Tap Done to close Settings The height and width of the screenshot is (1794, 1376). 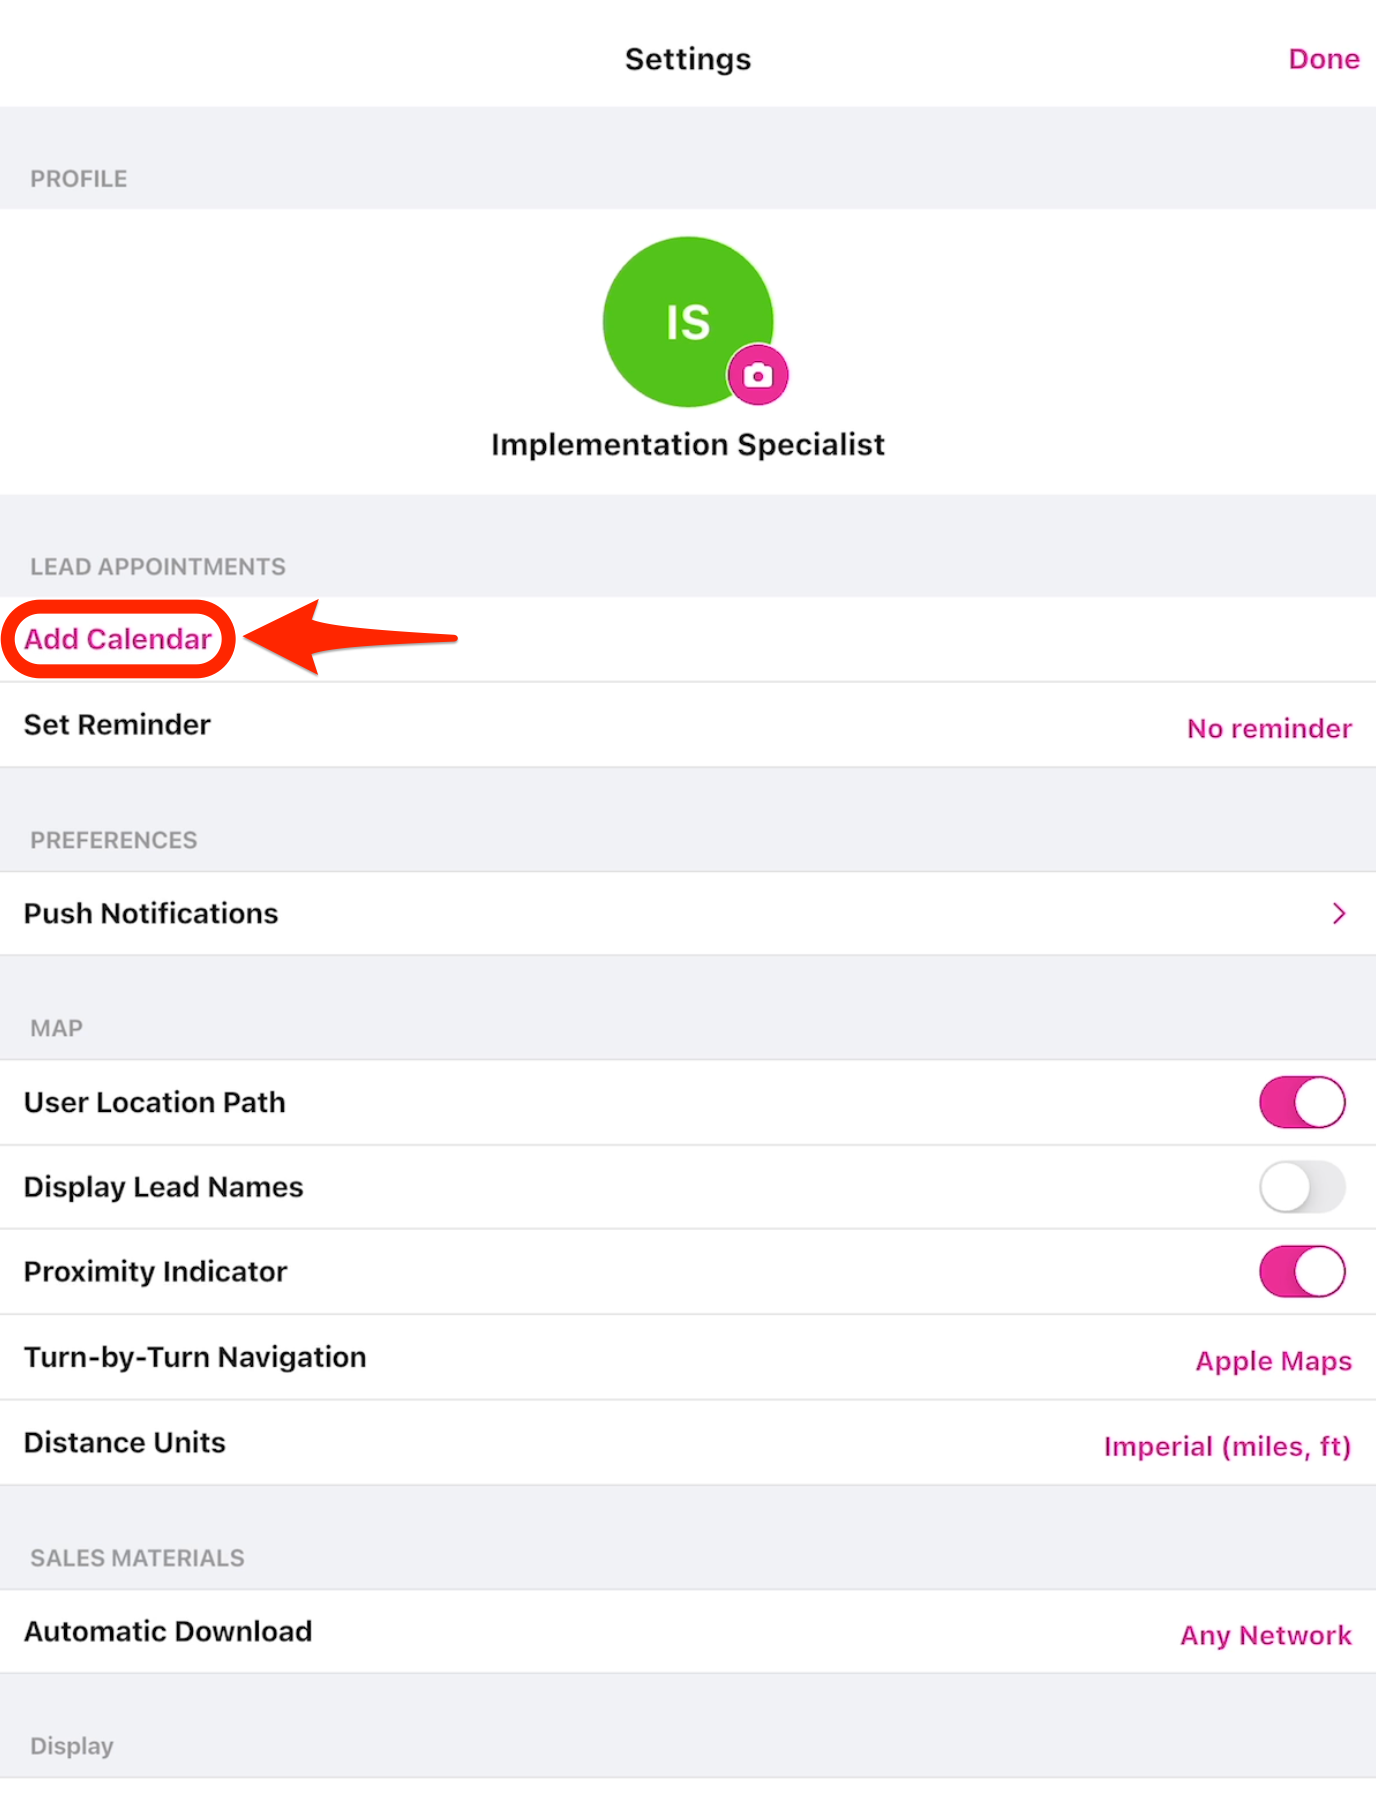(x=1323, y=59)
